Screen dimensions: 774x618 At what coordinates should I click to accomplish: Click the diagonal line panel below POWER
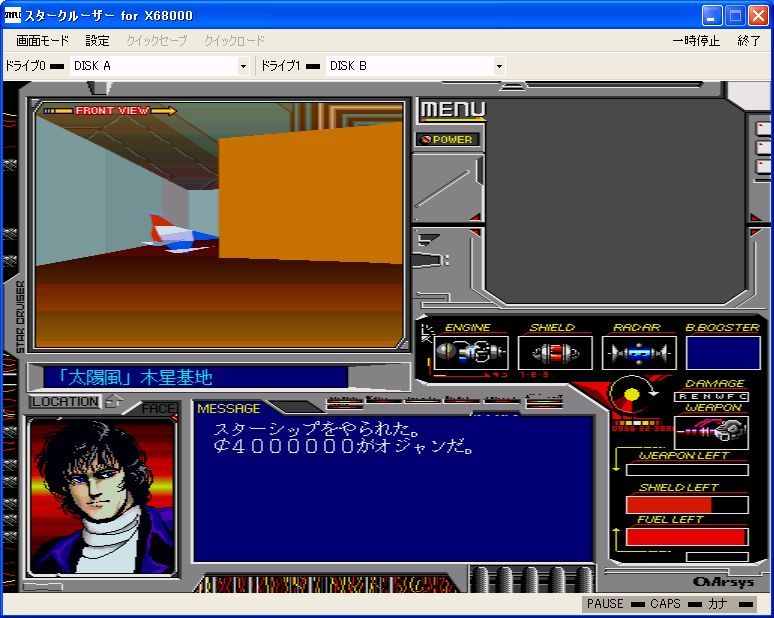coord(443,188)
